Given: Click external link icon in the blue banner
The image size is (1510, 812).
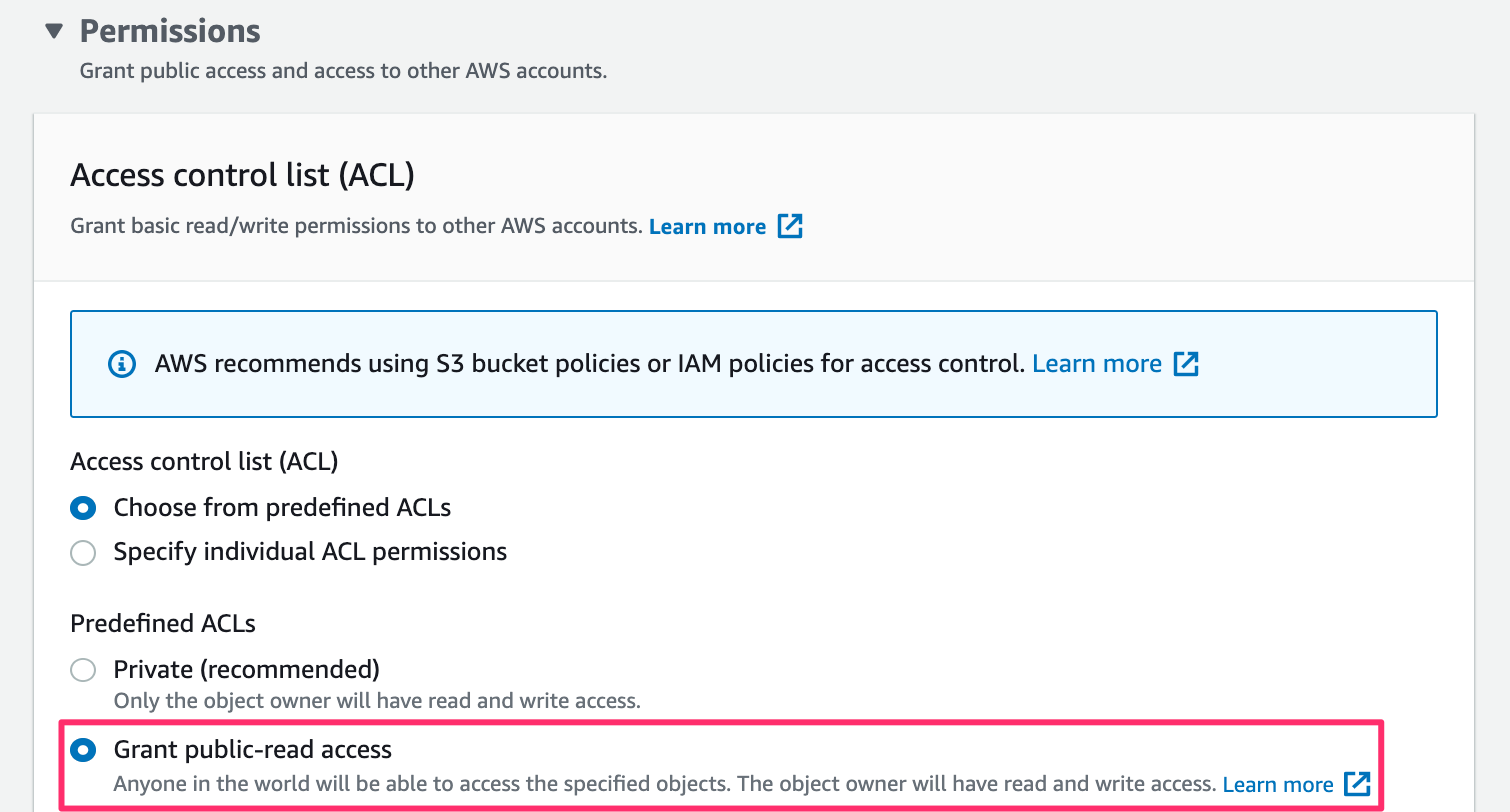Looking at the screenshot, I should 1185,364.
